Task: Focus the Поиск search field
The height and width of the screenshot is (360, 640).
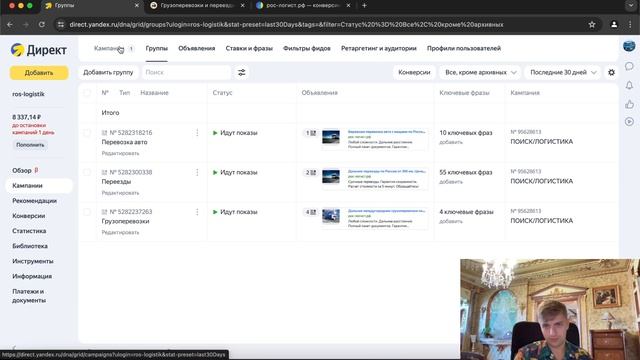Action: click(186, 72)
